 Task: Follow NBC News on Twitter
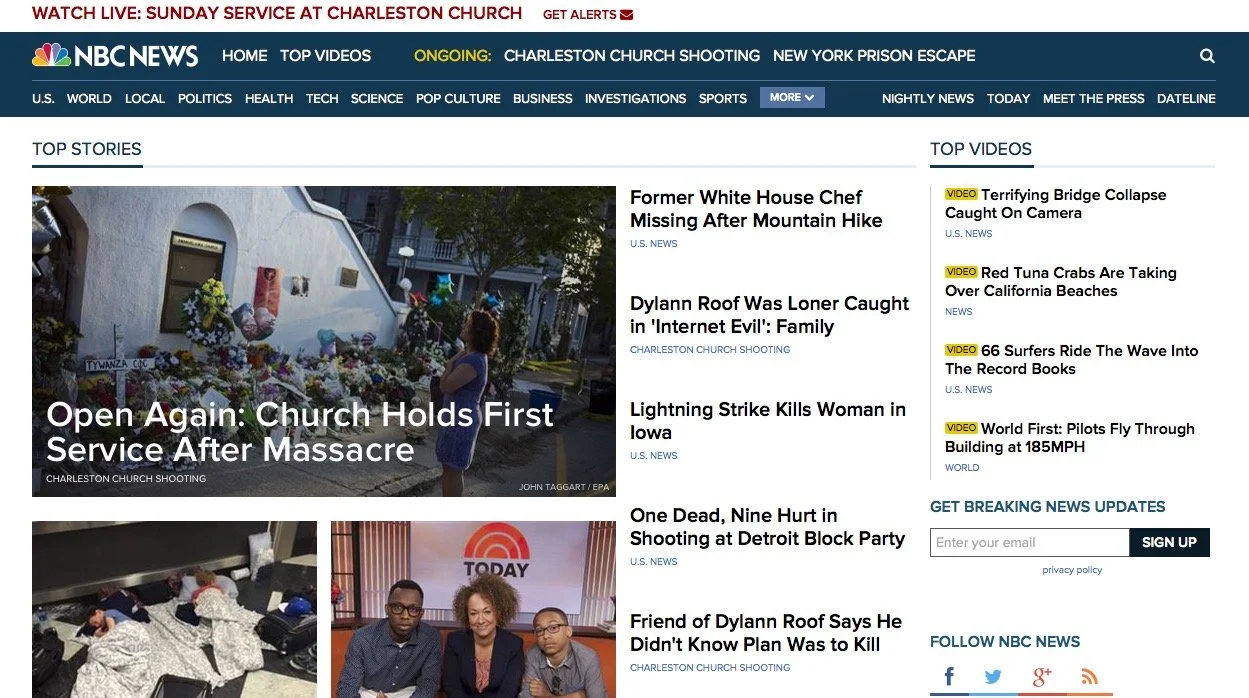tap(993, 677)
